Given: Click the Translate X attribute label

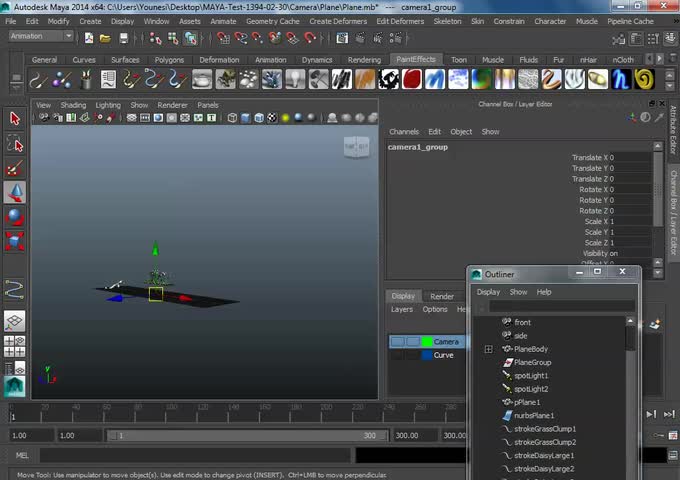Looking at the screenshot, I should coord(588,157).
